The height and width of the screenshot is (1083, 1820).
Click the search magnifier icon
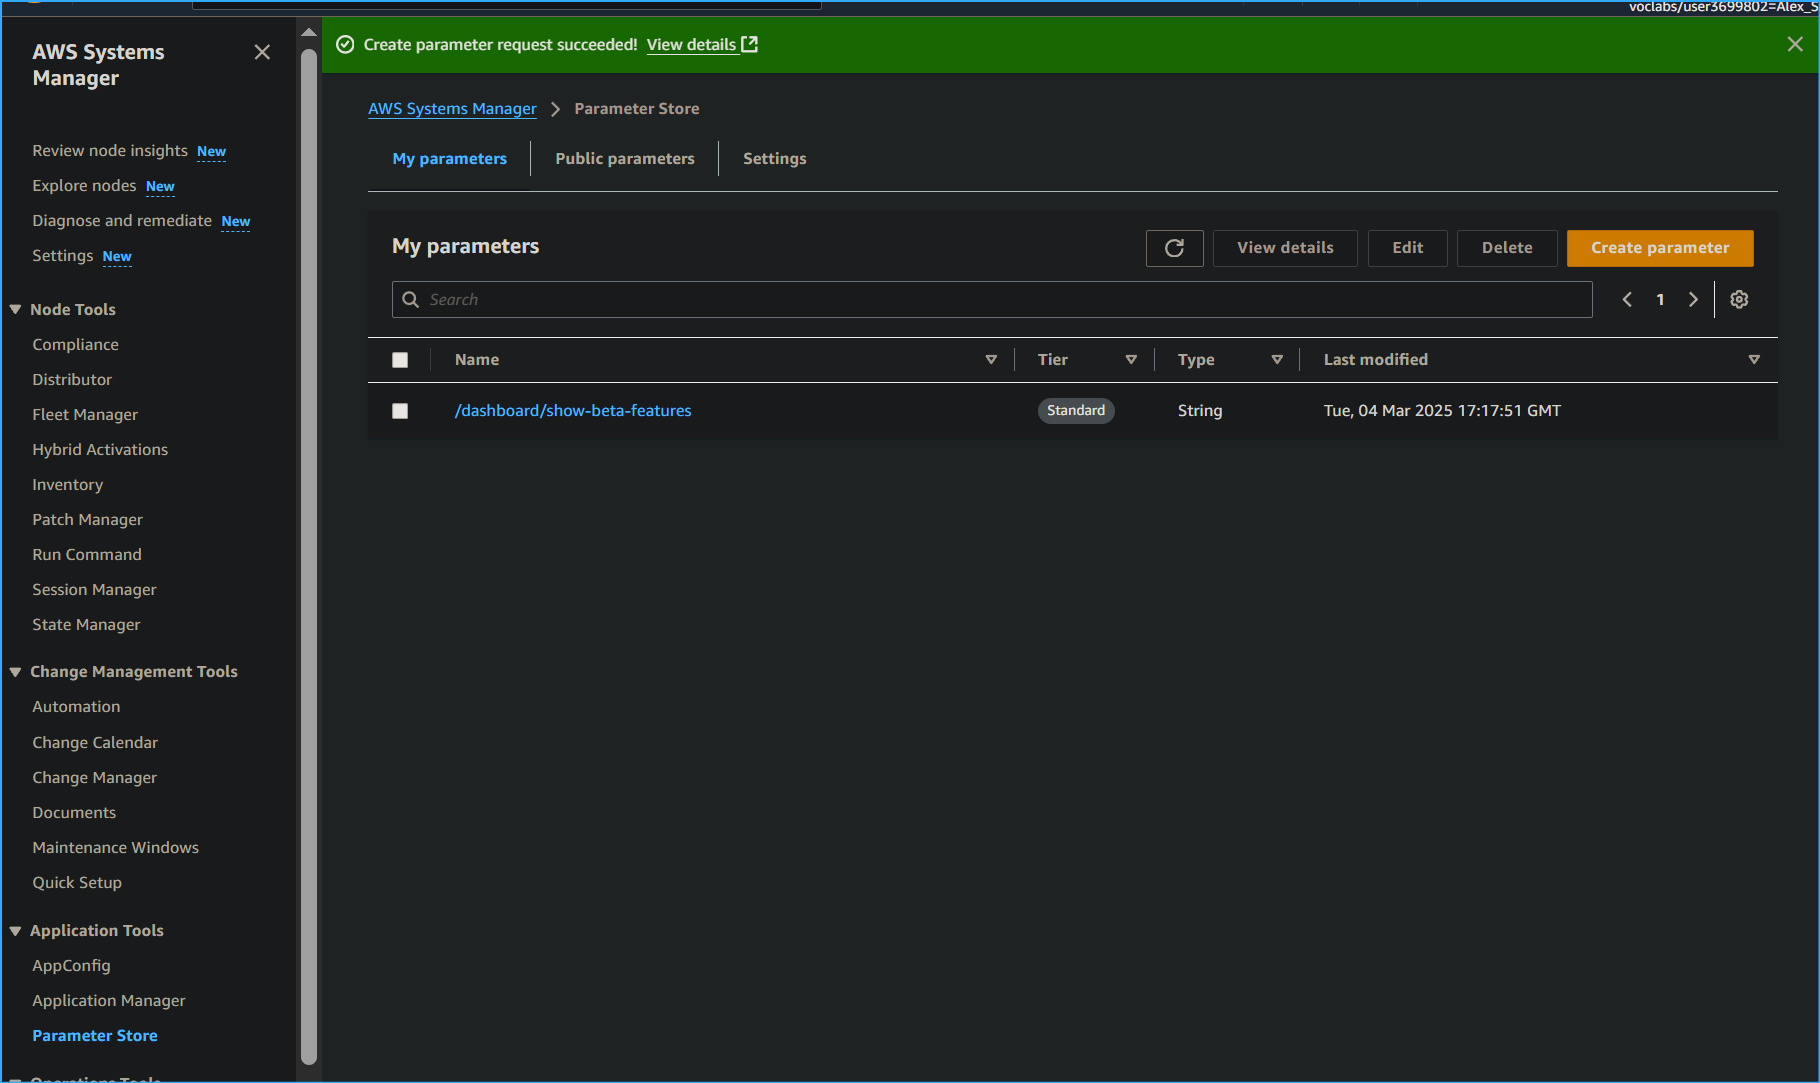[411, 299]
